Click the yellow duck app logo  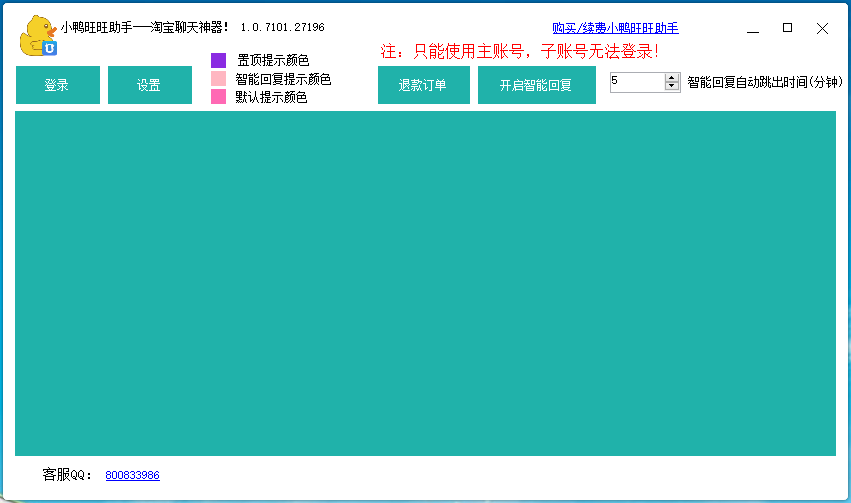point(38,35)
